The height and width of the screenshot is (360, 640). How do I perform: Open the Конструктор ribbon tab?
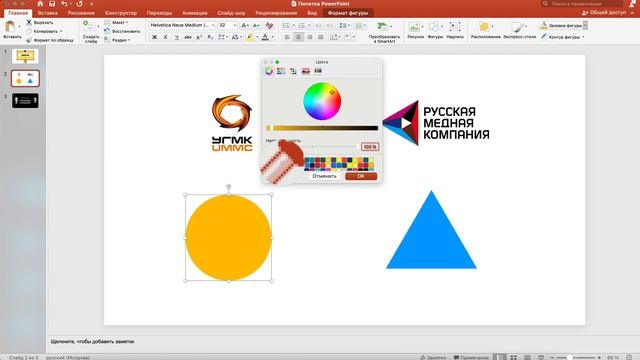(x=121, y=13)
